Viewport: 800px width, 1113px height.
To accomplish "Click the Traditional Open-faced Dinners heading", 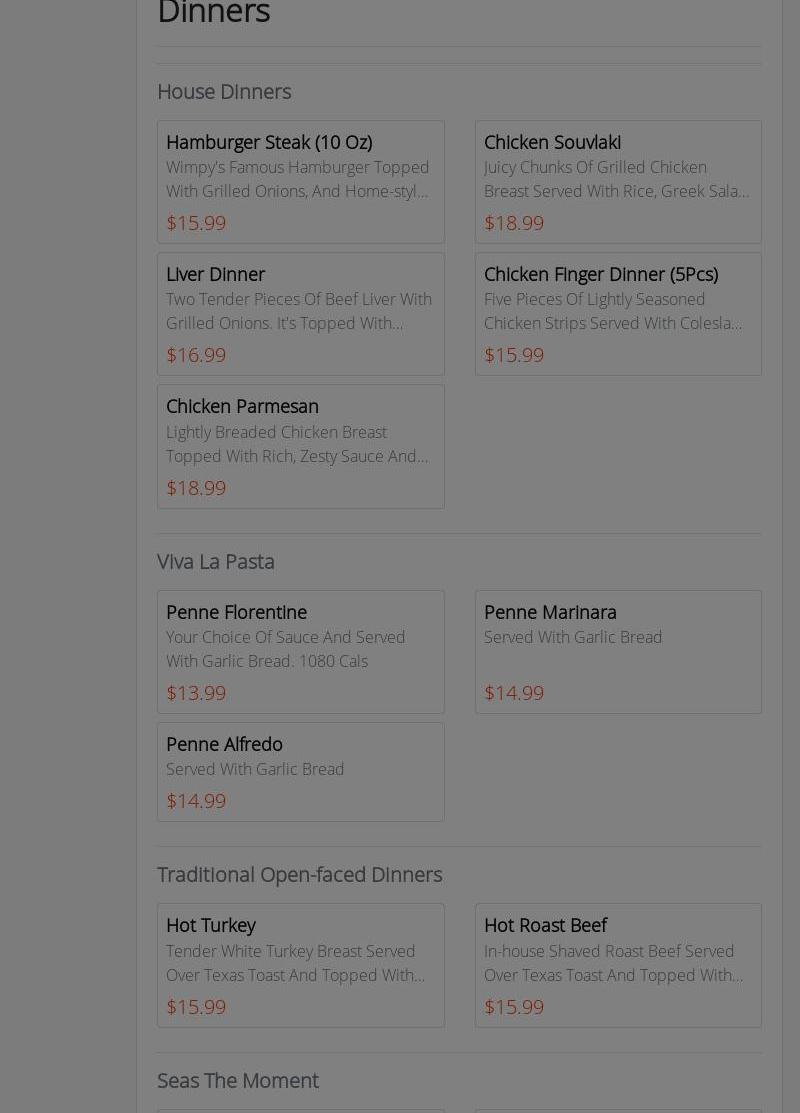I will (299, 874).
